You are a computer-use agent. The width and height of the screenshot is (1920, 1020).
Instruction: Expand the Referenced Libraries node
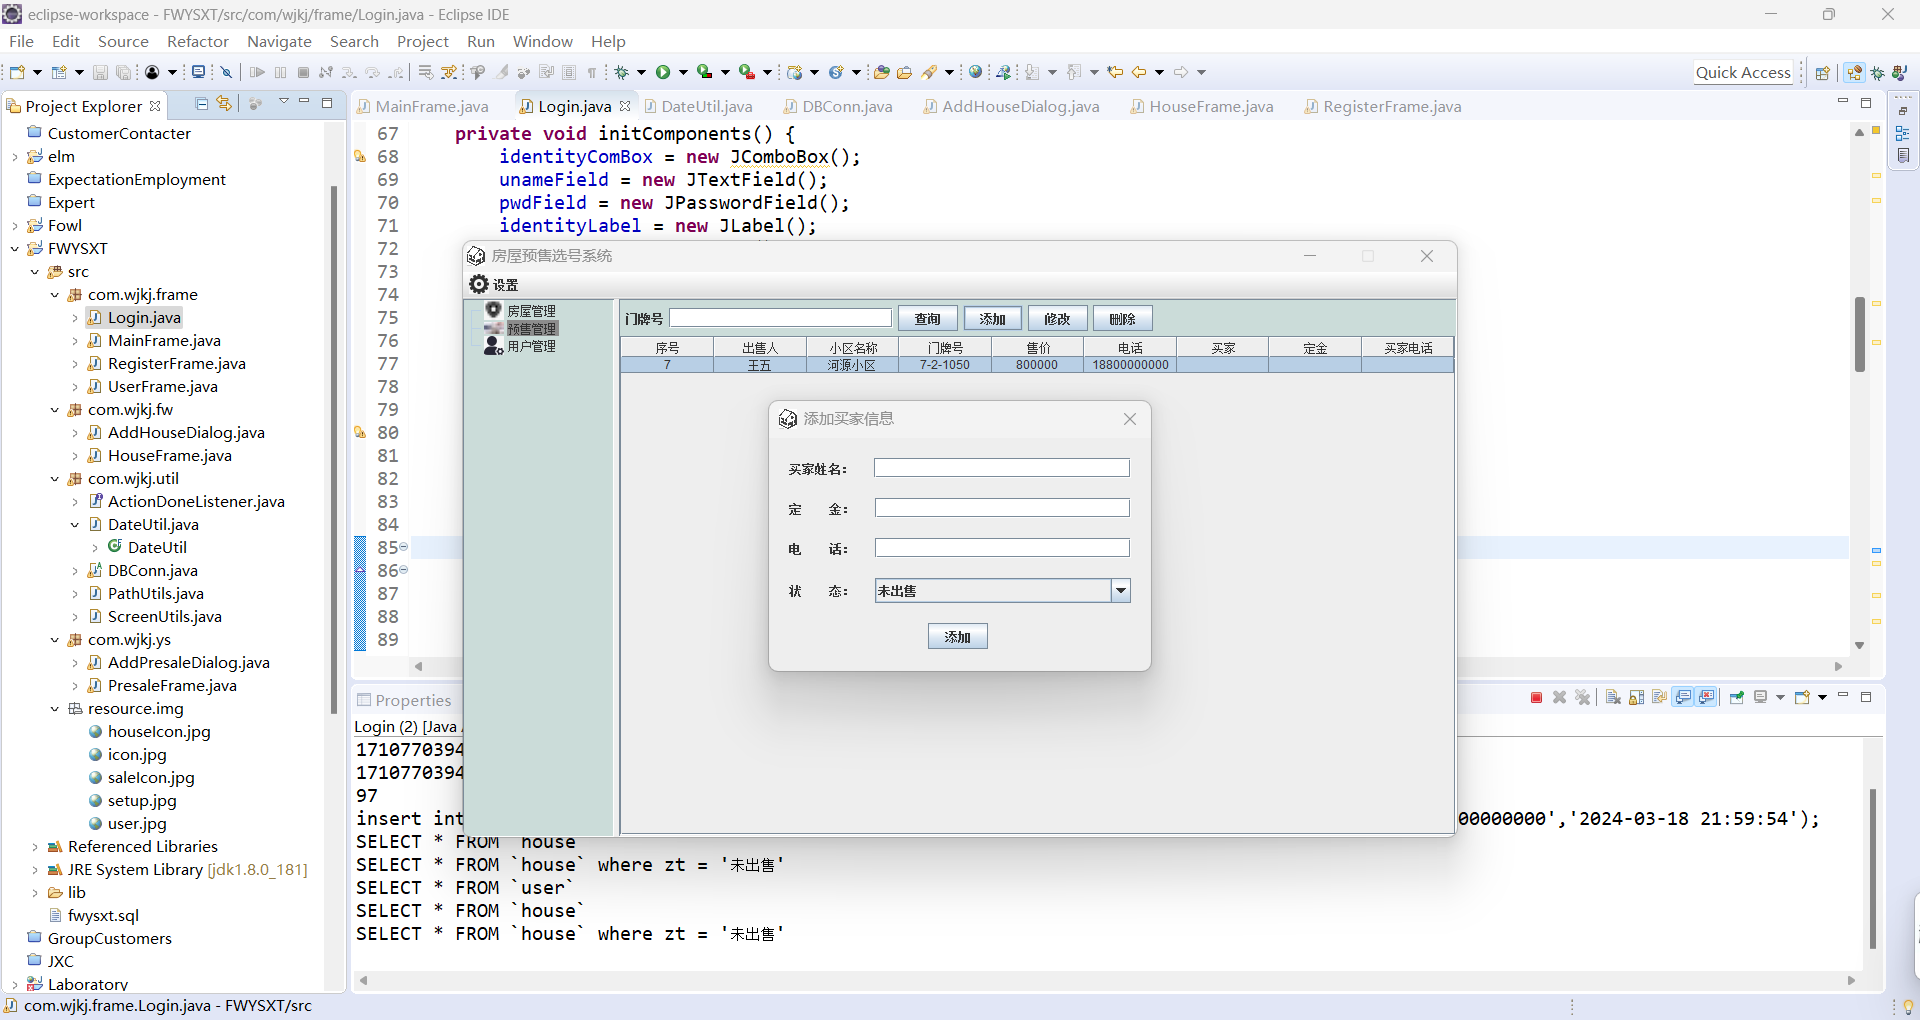(35, 846)
